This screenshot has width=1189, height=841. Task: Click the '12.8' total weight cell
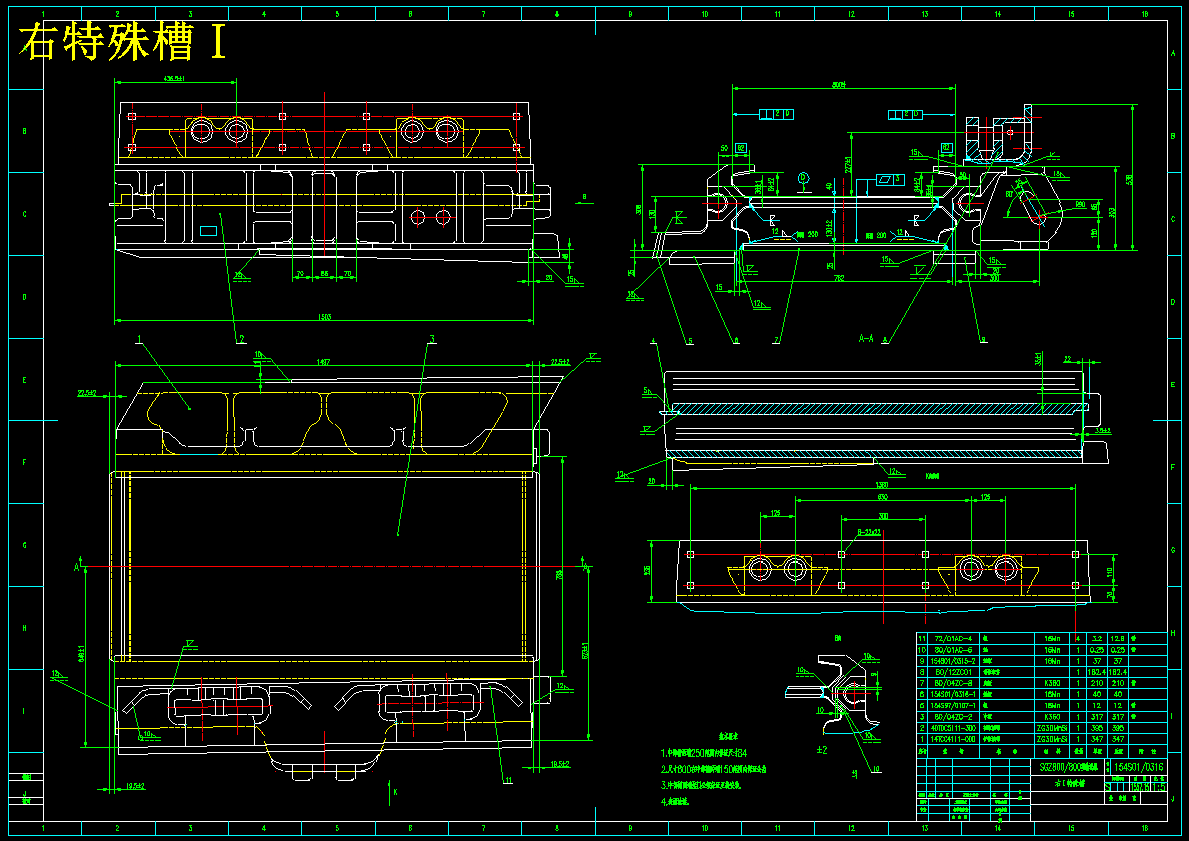coord(1118,639)
